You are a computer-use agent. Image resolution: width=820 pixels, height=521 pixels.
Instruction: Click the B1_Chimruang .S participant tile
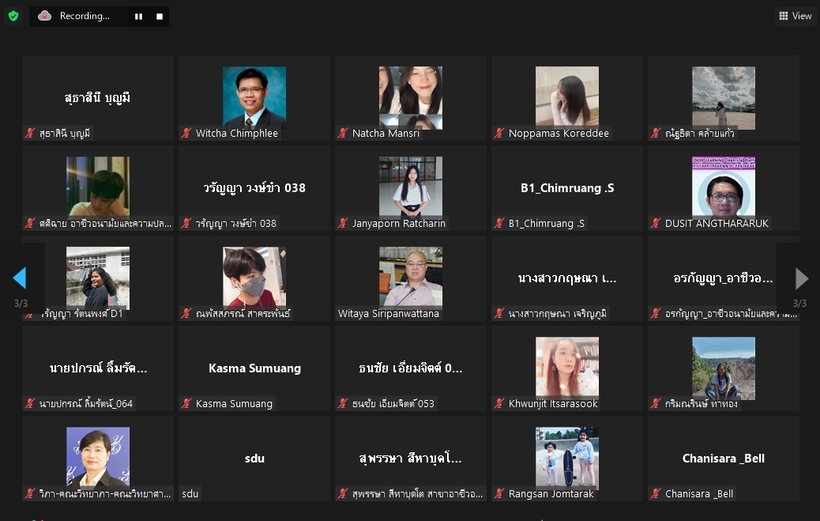click(x=567, y=187)
